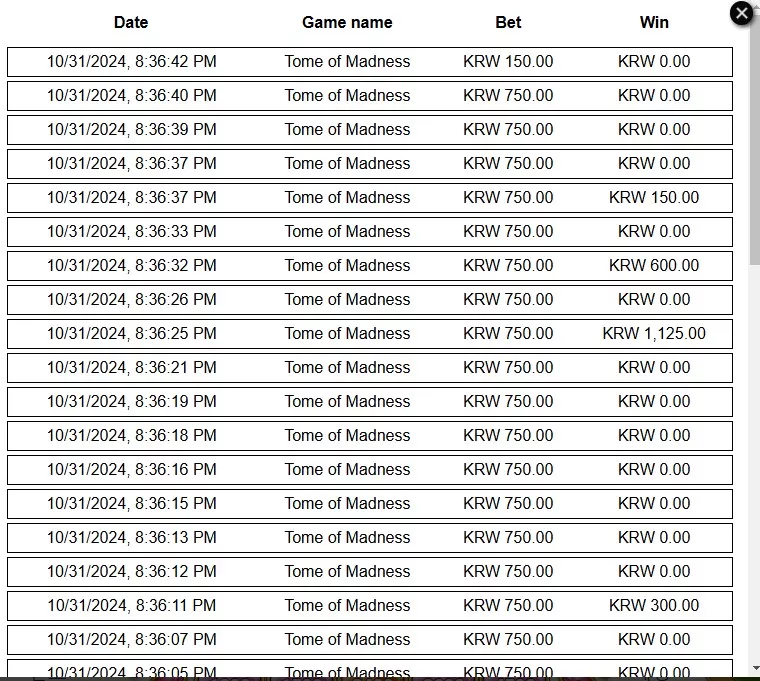Select the row with KRW 300.00 win

(370, 605)
